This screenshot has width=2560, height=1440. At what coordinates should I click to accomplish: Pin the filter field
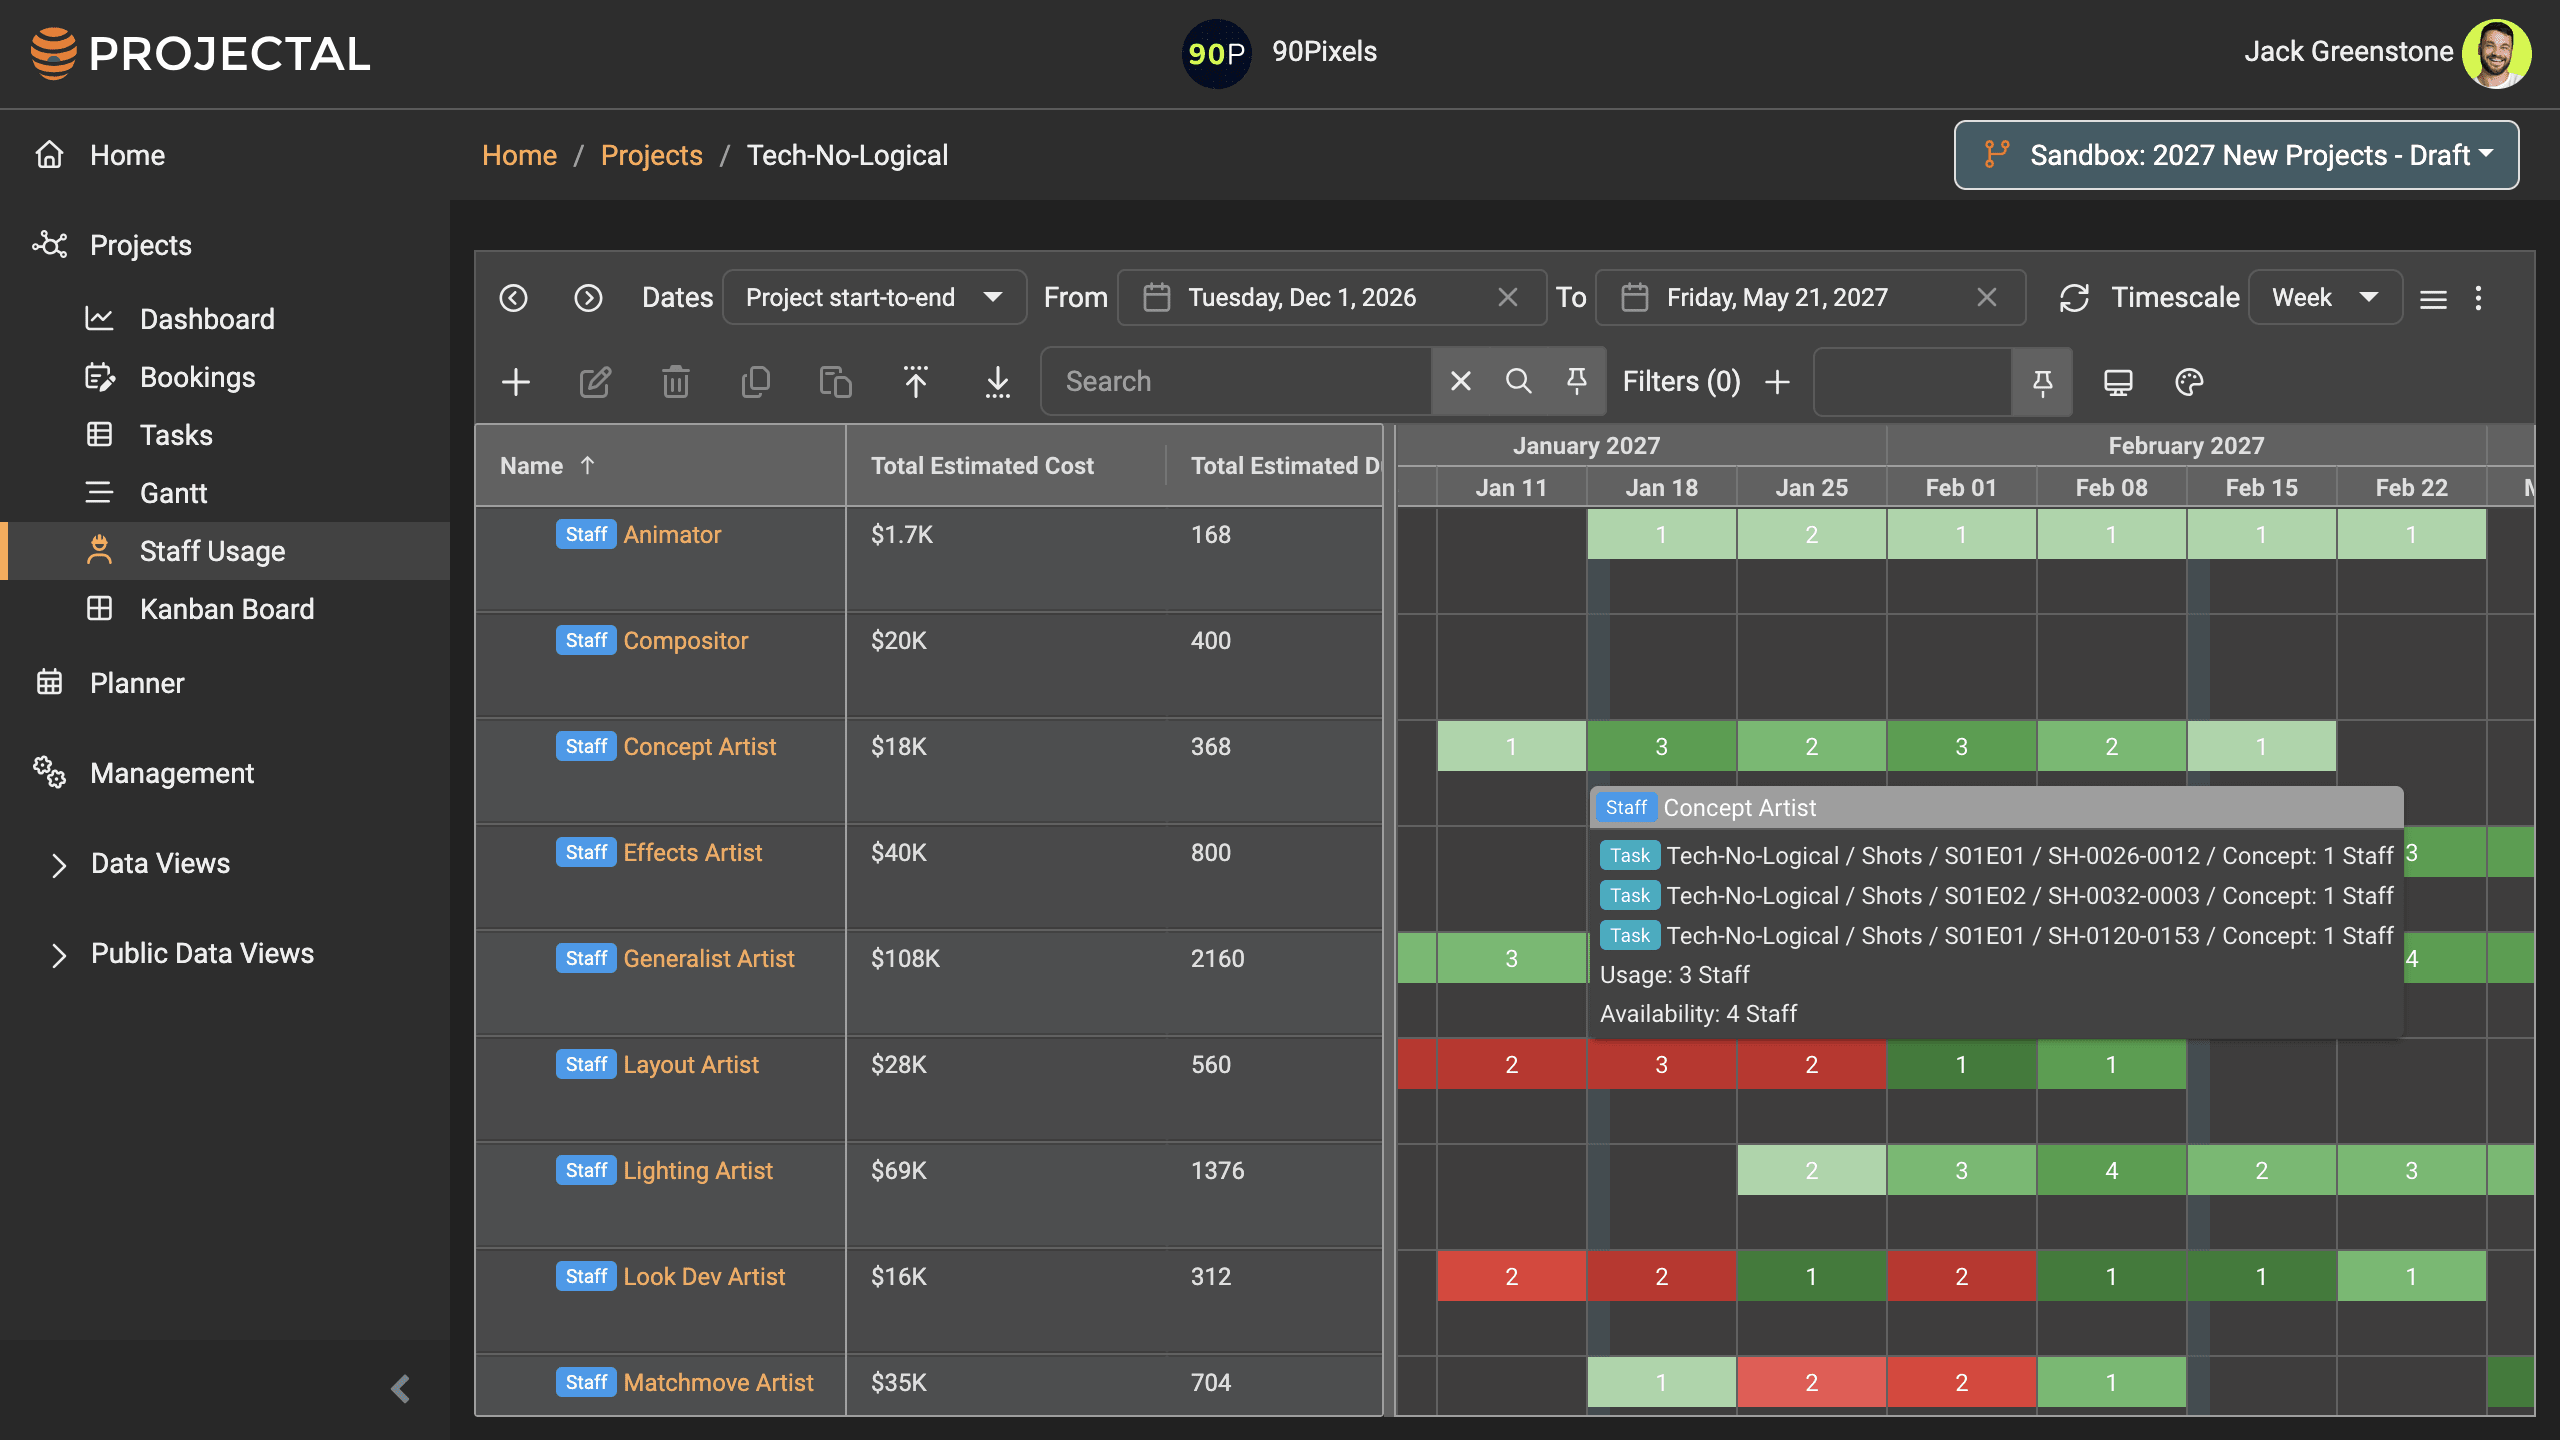click(x=2042, y=382)
